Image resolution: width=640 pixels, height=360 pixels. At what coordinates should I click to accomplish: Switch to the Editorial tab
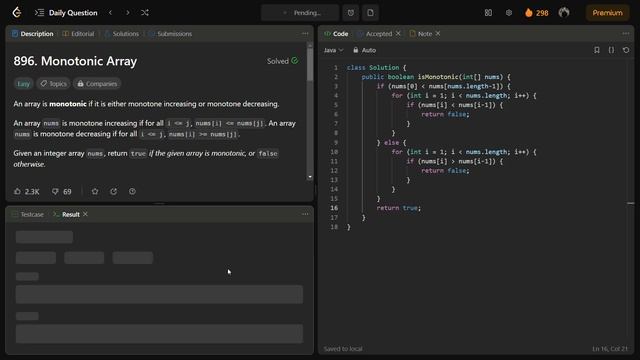(78, 34)
